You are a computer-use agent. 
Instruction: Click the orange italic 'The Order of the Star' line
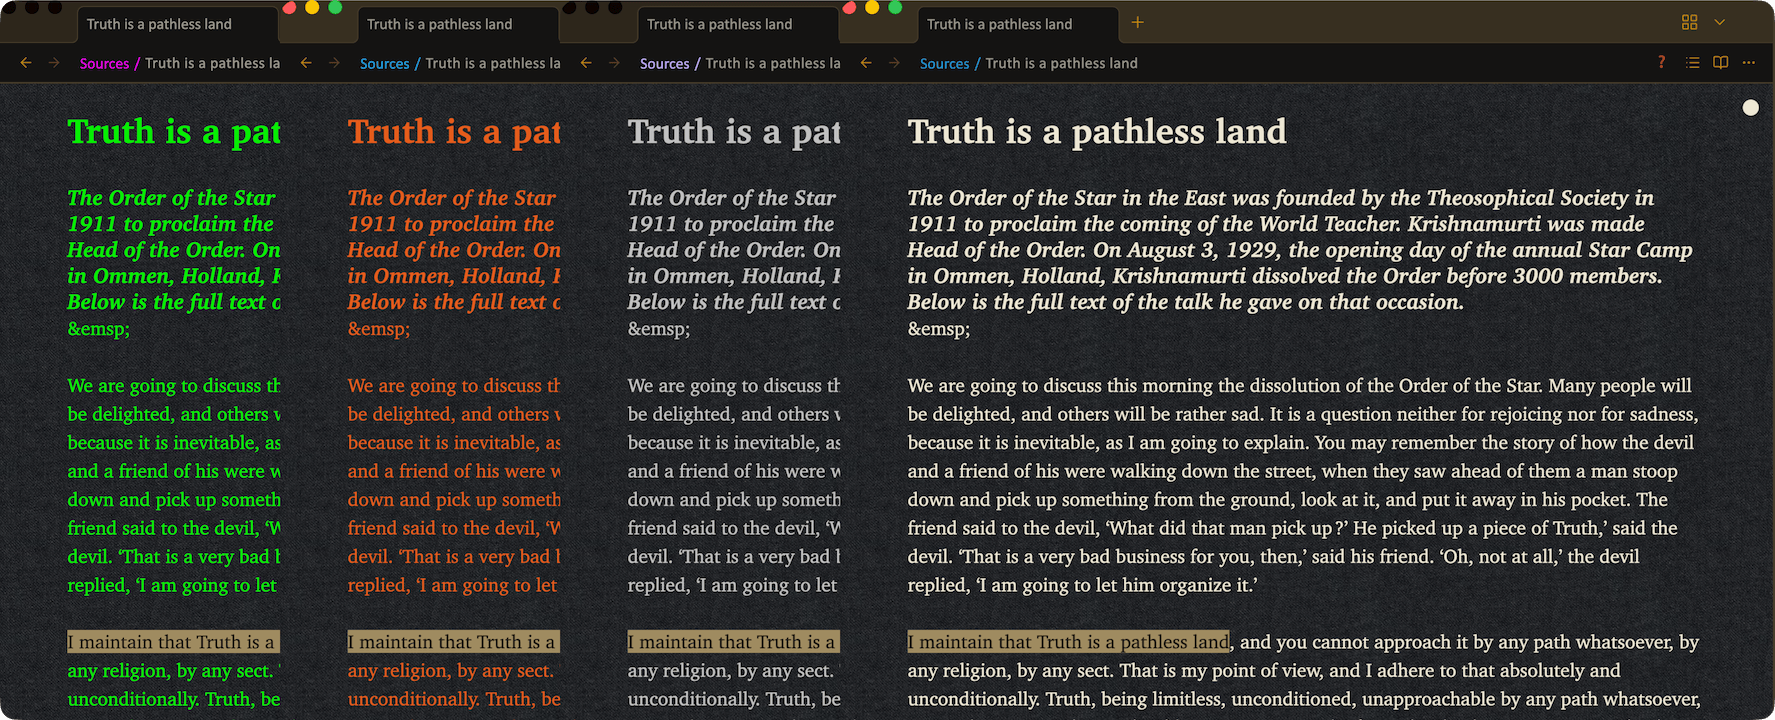(451, 198)
